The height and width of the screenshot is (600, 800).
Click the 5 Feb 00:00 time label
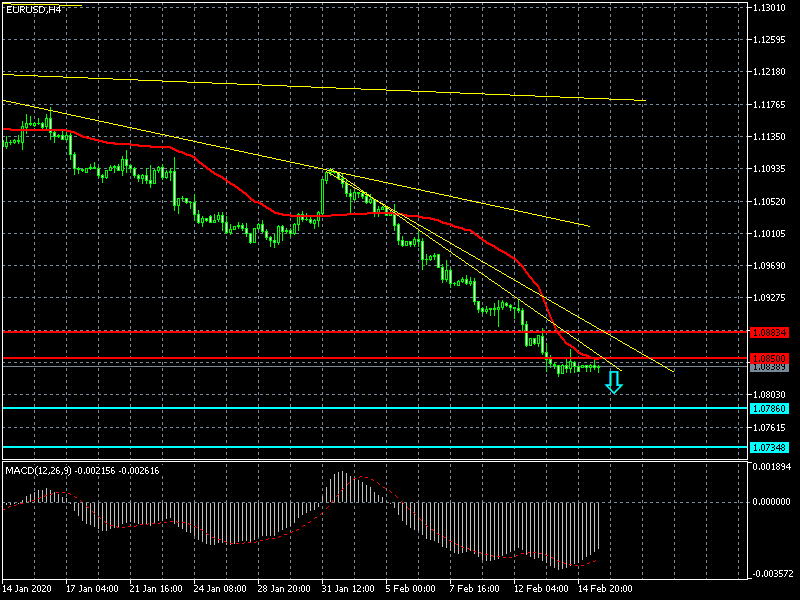(x=410, y=589)
